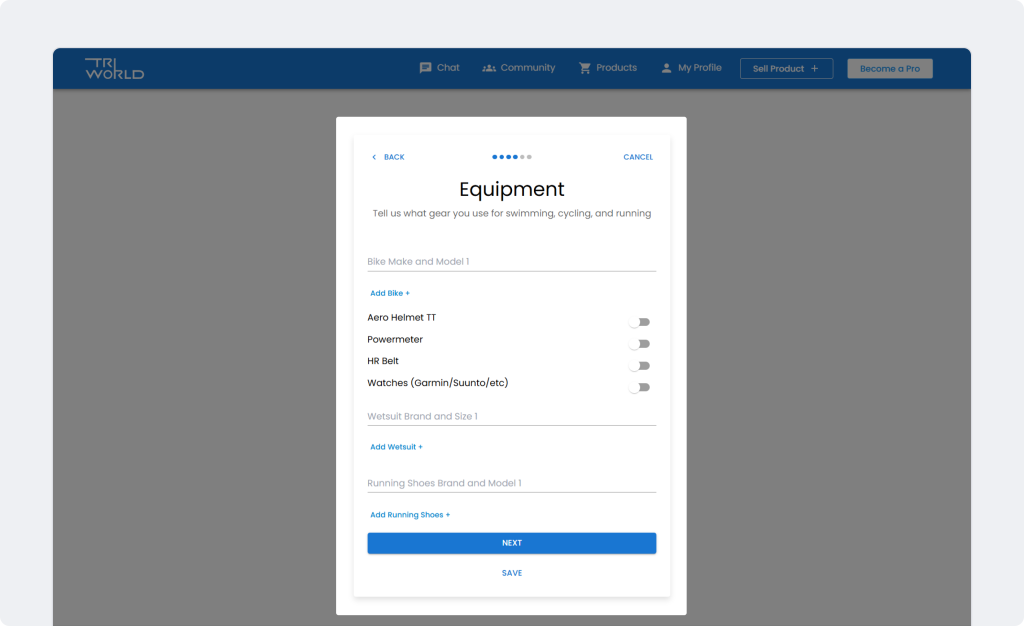Click the Bike Make and Model field

511,260
